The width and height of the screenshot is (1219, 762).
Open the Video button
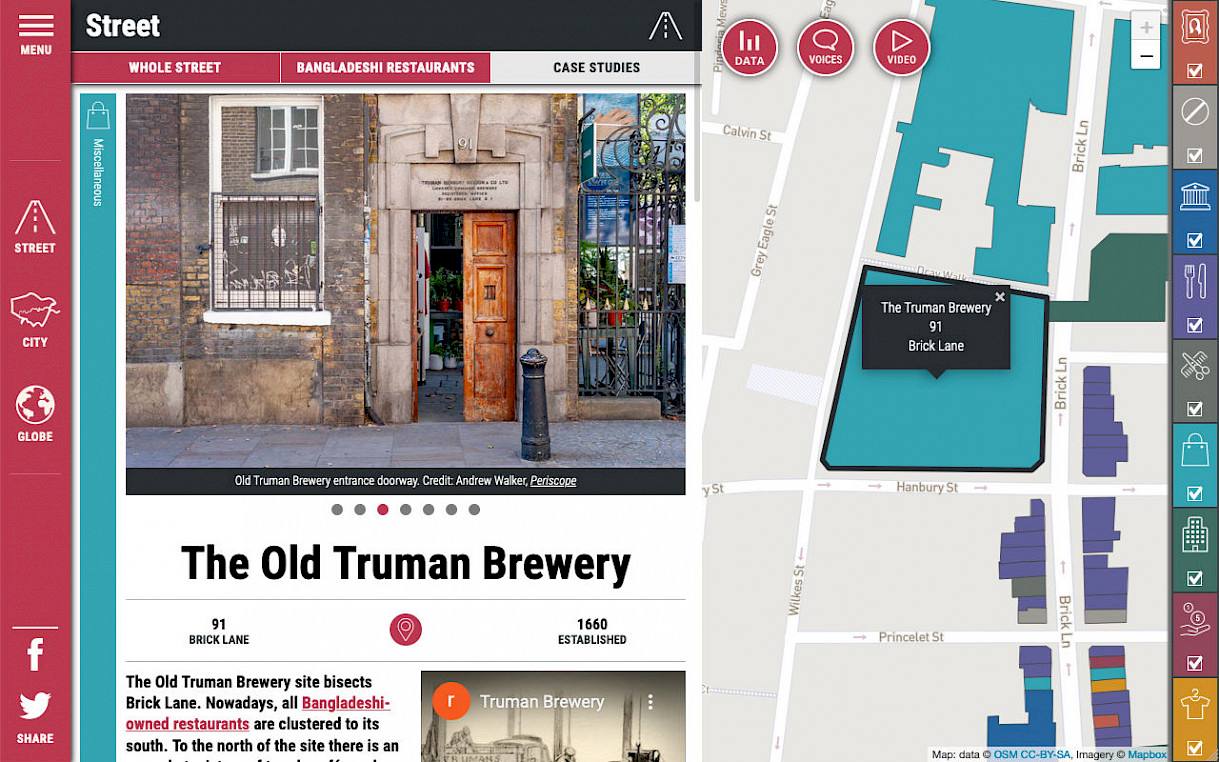pyautogui.click(x=901, y=48)
